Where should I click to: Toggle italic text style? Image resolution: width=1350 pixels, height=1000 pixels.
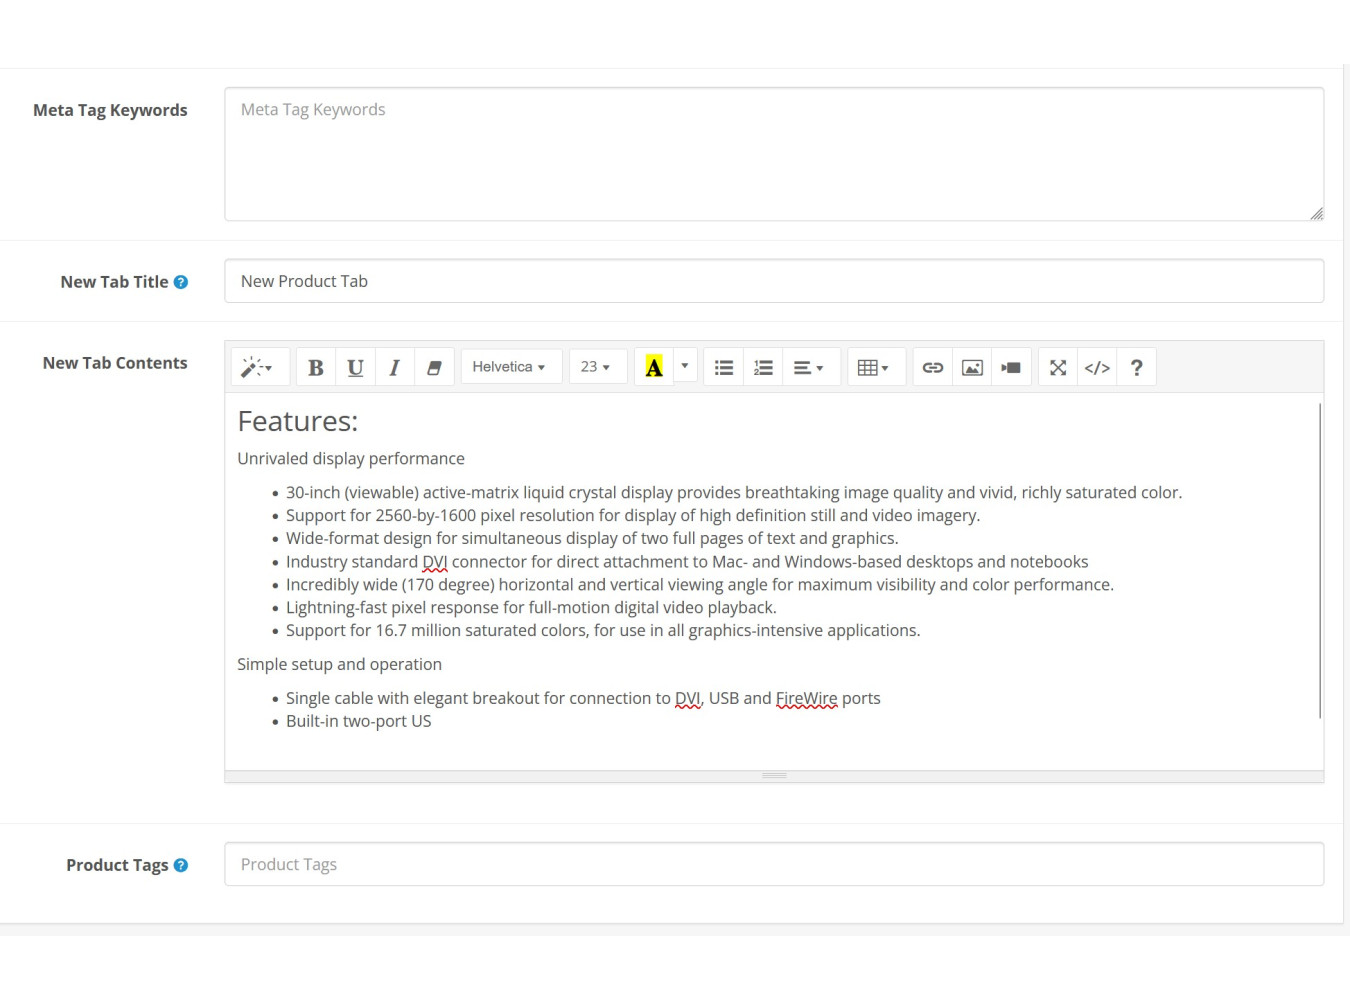pyautogui.click(x=395, y=367)
